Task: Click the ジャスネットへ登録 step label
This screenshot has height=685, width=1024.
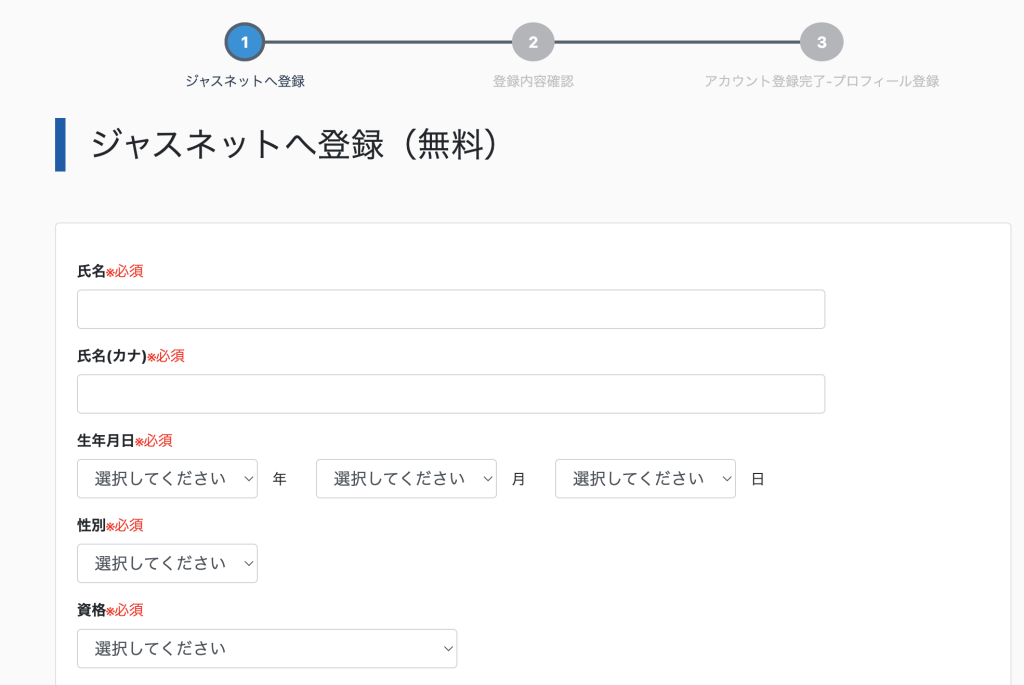Action: point(245,81)
